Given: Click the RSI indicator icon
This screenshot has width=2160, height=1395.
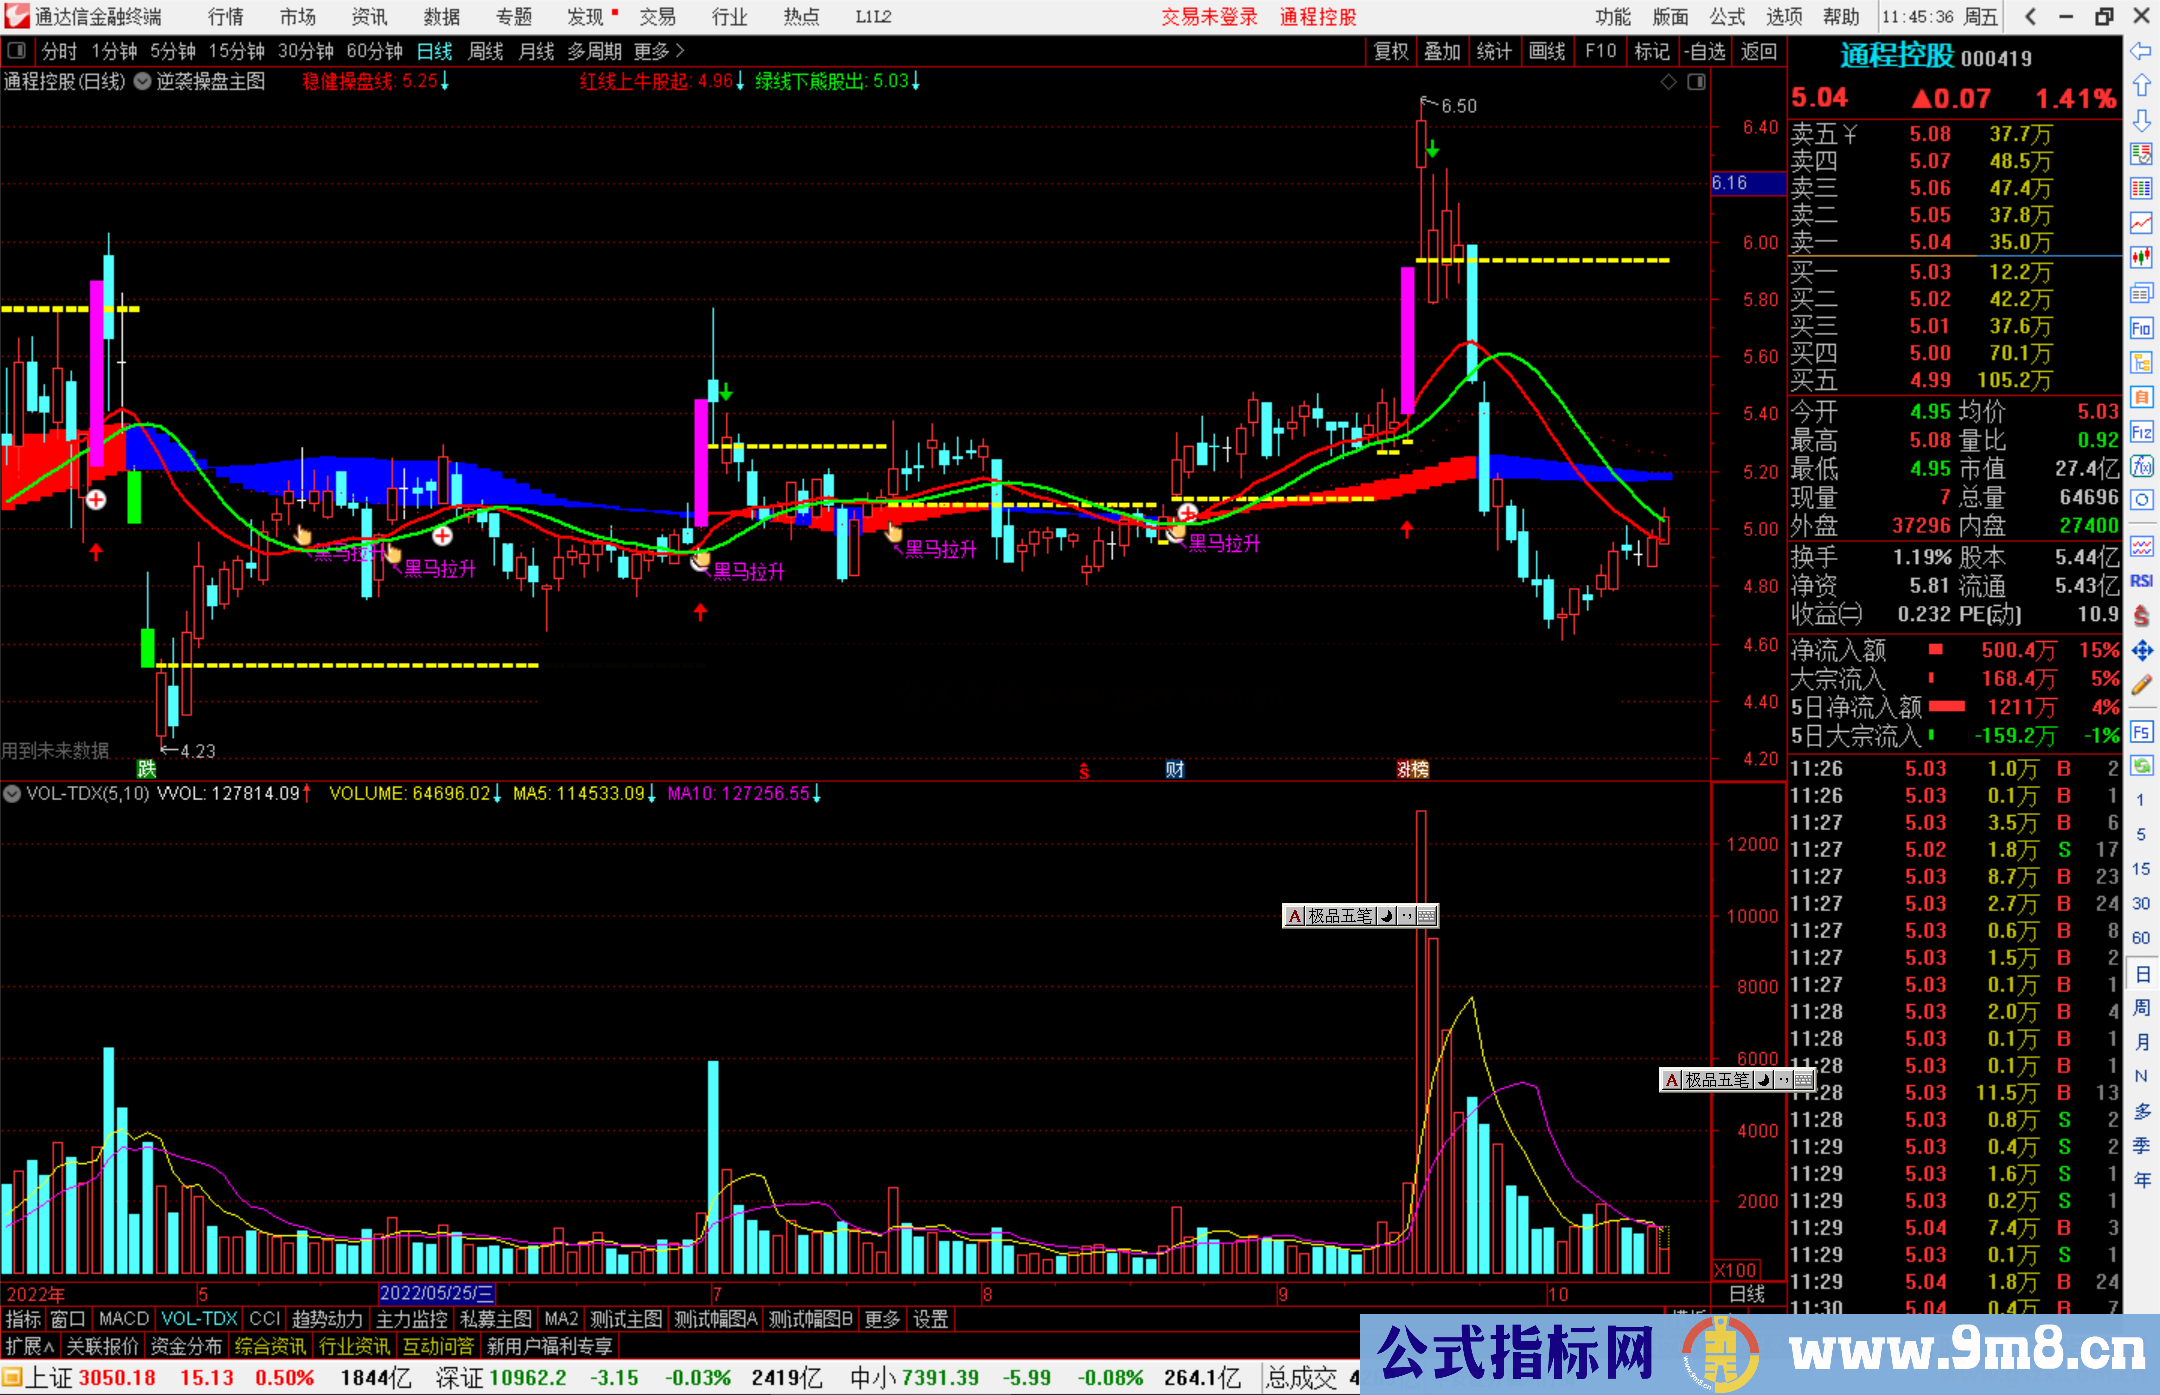Looking at the screenshot, I should pyautogui.click(x=2141, y=581).
